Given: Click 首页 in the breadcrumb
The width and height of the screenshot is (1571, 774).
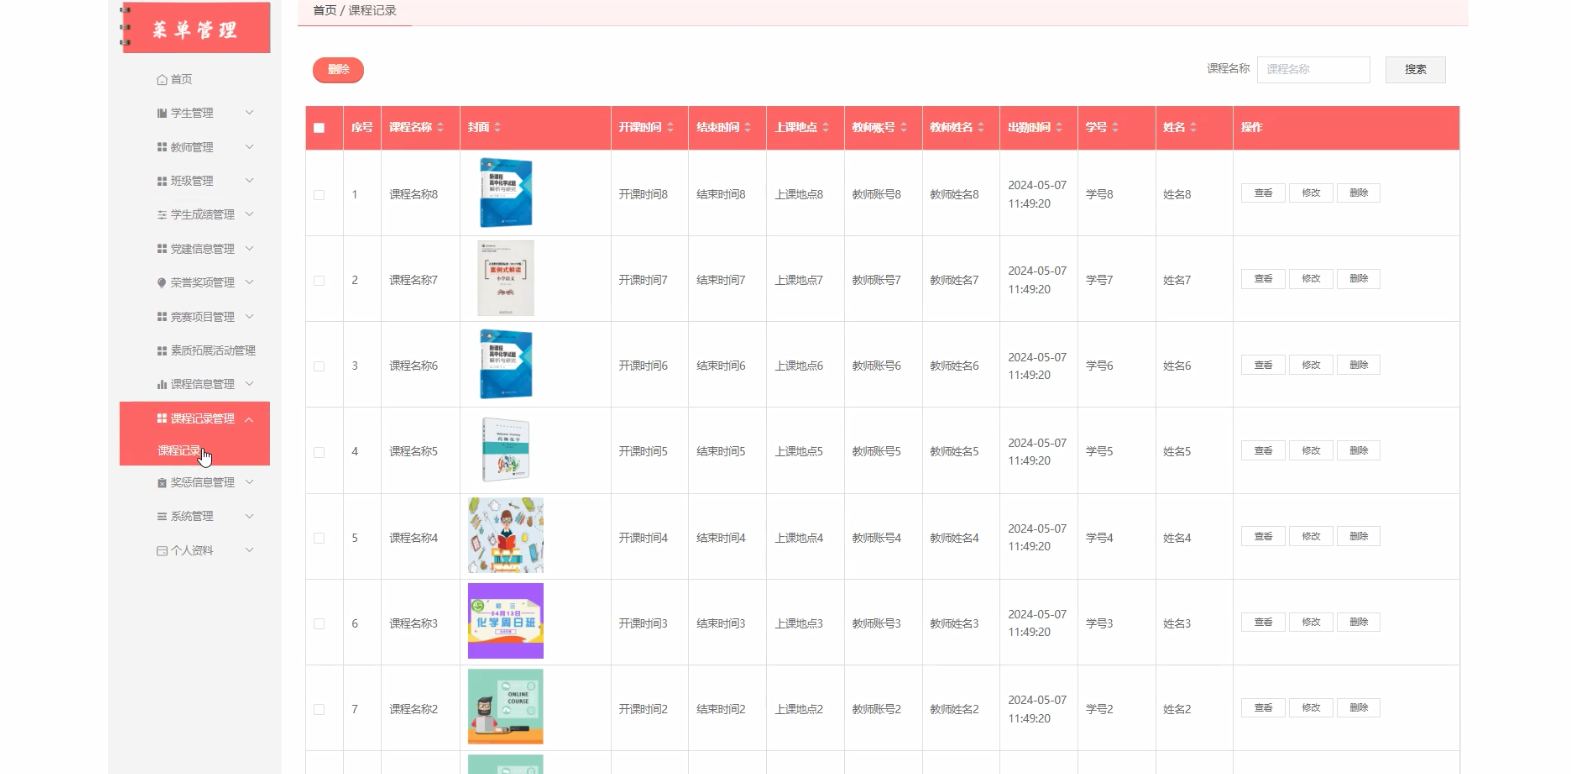Looking at the screenshot, I should (x=325, y=11).
